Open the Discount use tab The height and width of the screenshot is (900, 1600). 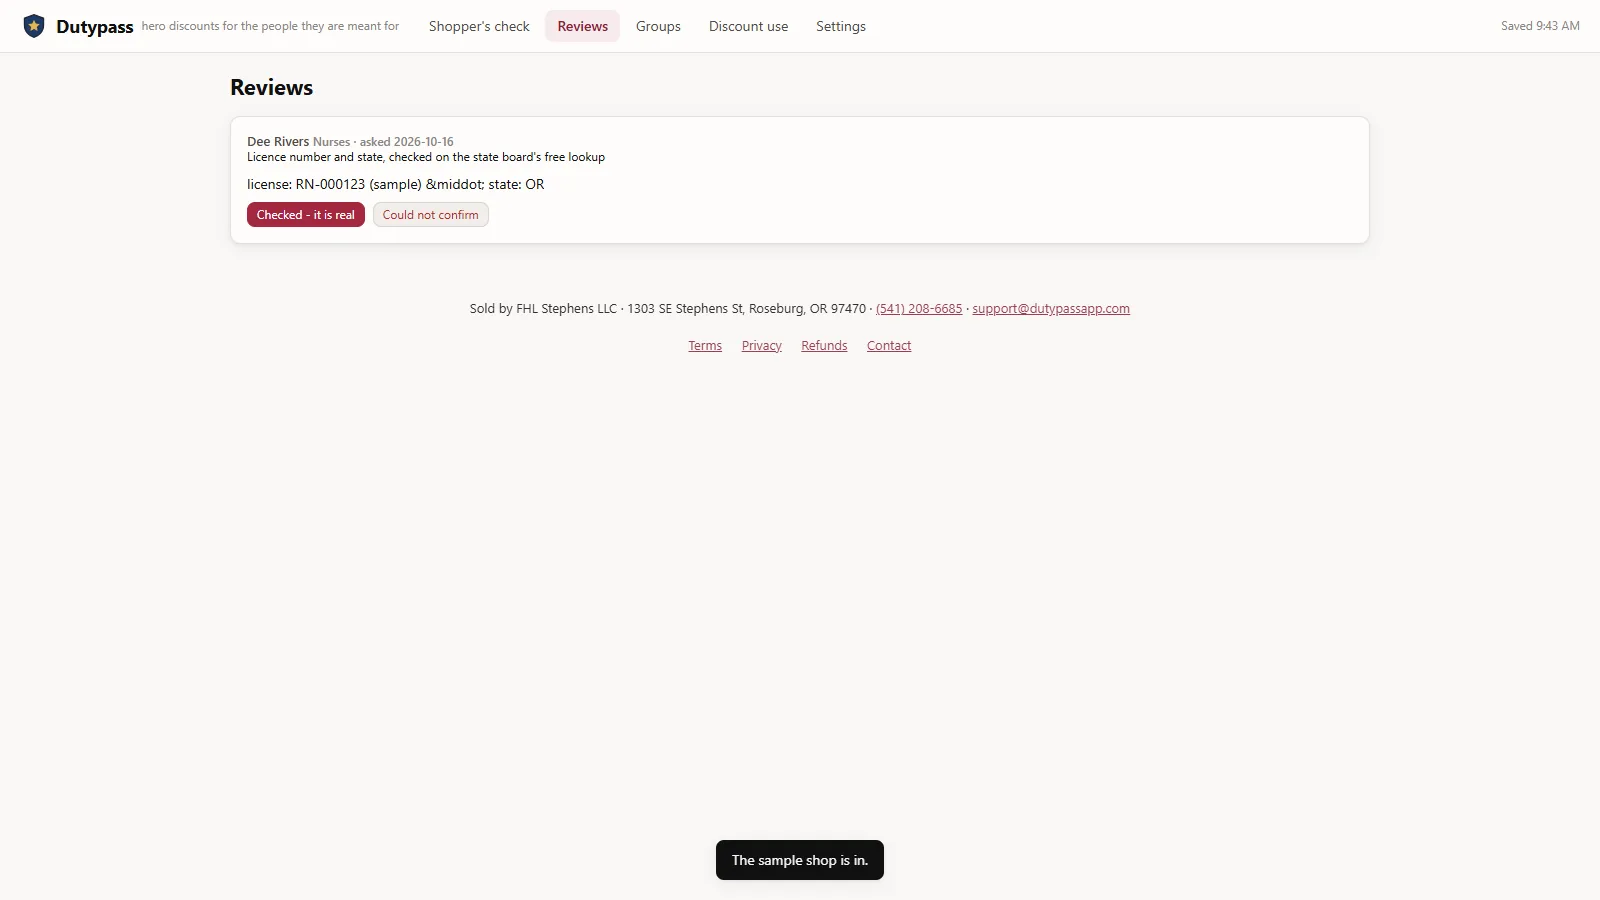[x=748, y=26]
